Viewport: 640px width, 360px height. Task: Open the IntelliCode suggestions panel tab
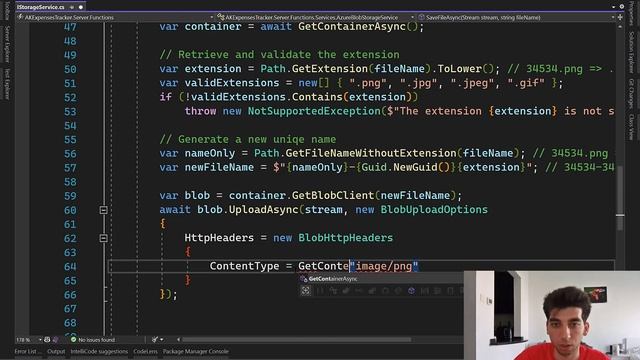pos(99,351)
